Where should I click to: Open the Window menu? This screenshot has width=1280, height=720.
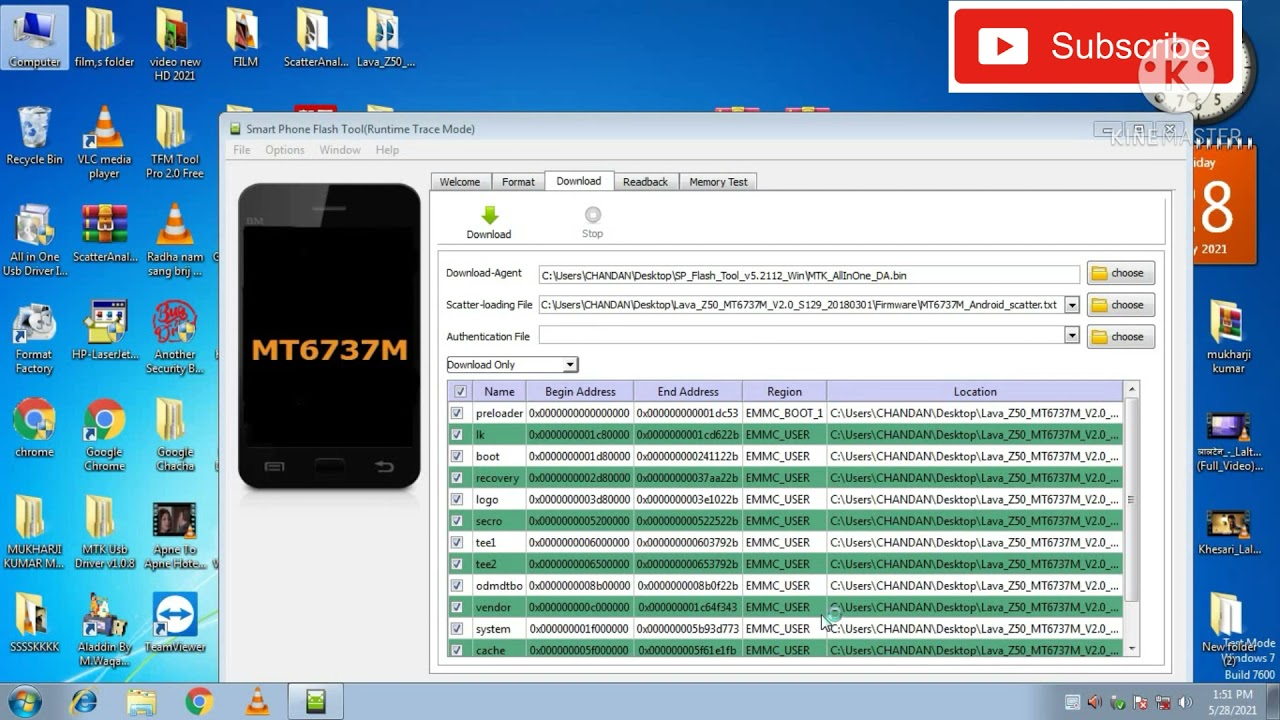point(340,150)
